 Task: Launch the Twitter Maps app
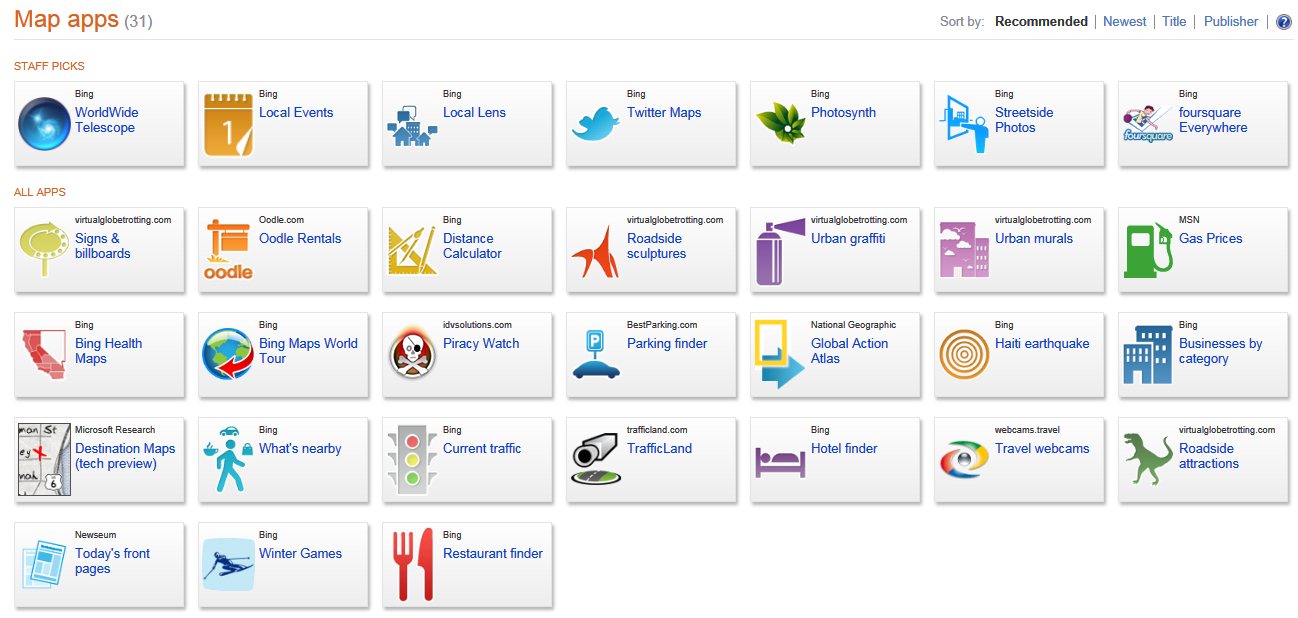(x=649, y=123)
